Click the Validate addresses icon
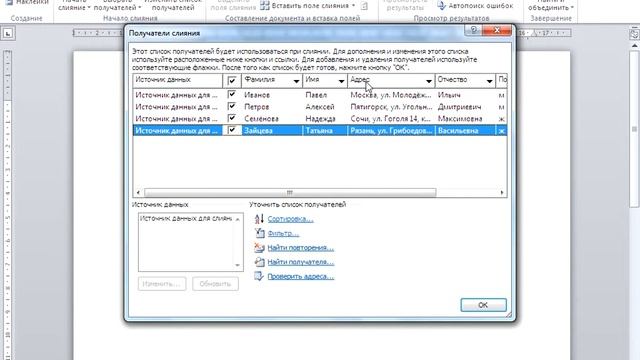 coord(259,276)
